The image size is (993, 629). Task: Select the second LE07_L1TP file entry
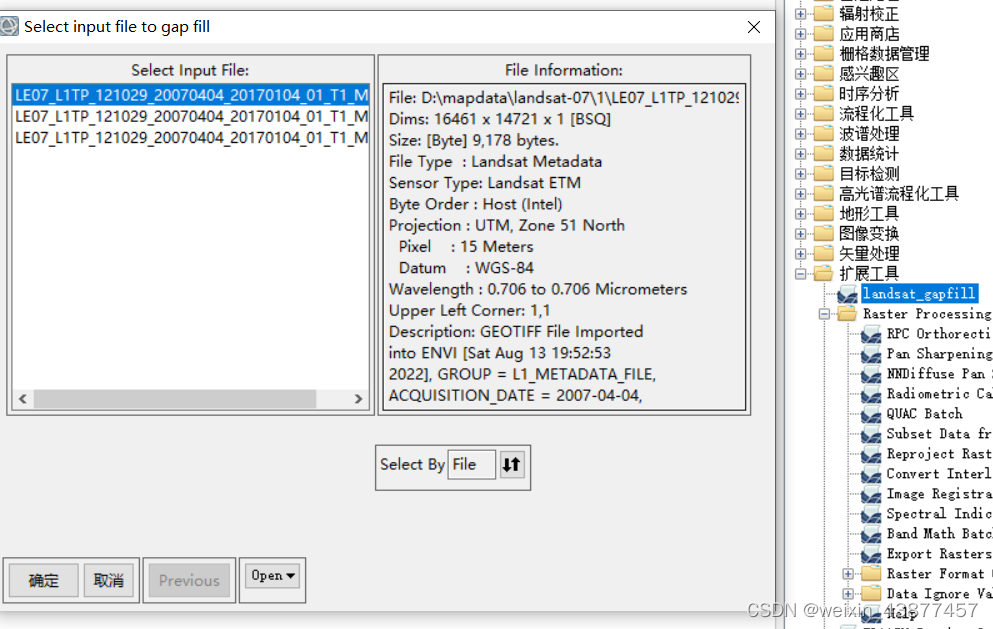point(191,117)
